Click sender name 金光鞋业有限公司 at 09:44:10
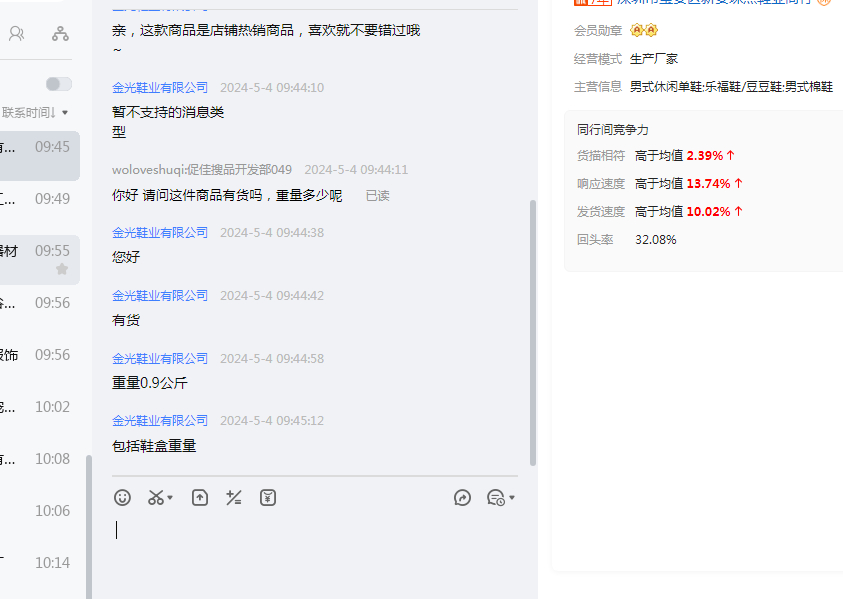 click(x=160, y=88)
